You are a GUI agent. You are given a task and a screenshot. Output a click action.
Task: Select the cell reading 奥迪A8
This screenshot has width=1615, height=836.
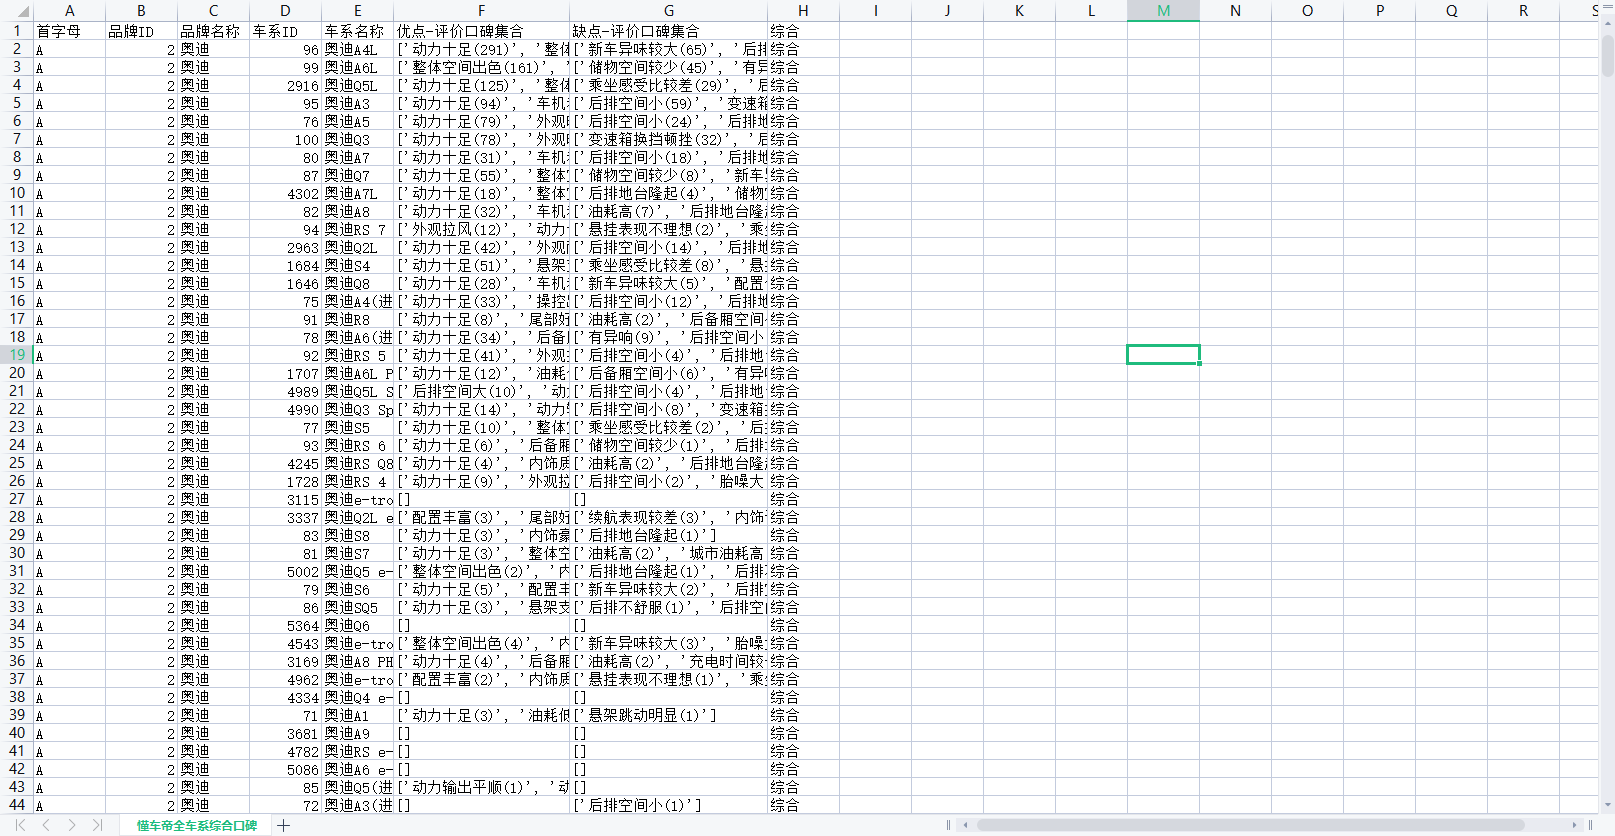pos(357,211)
